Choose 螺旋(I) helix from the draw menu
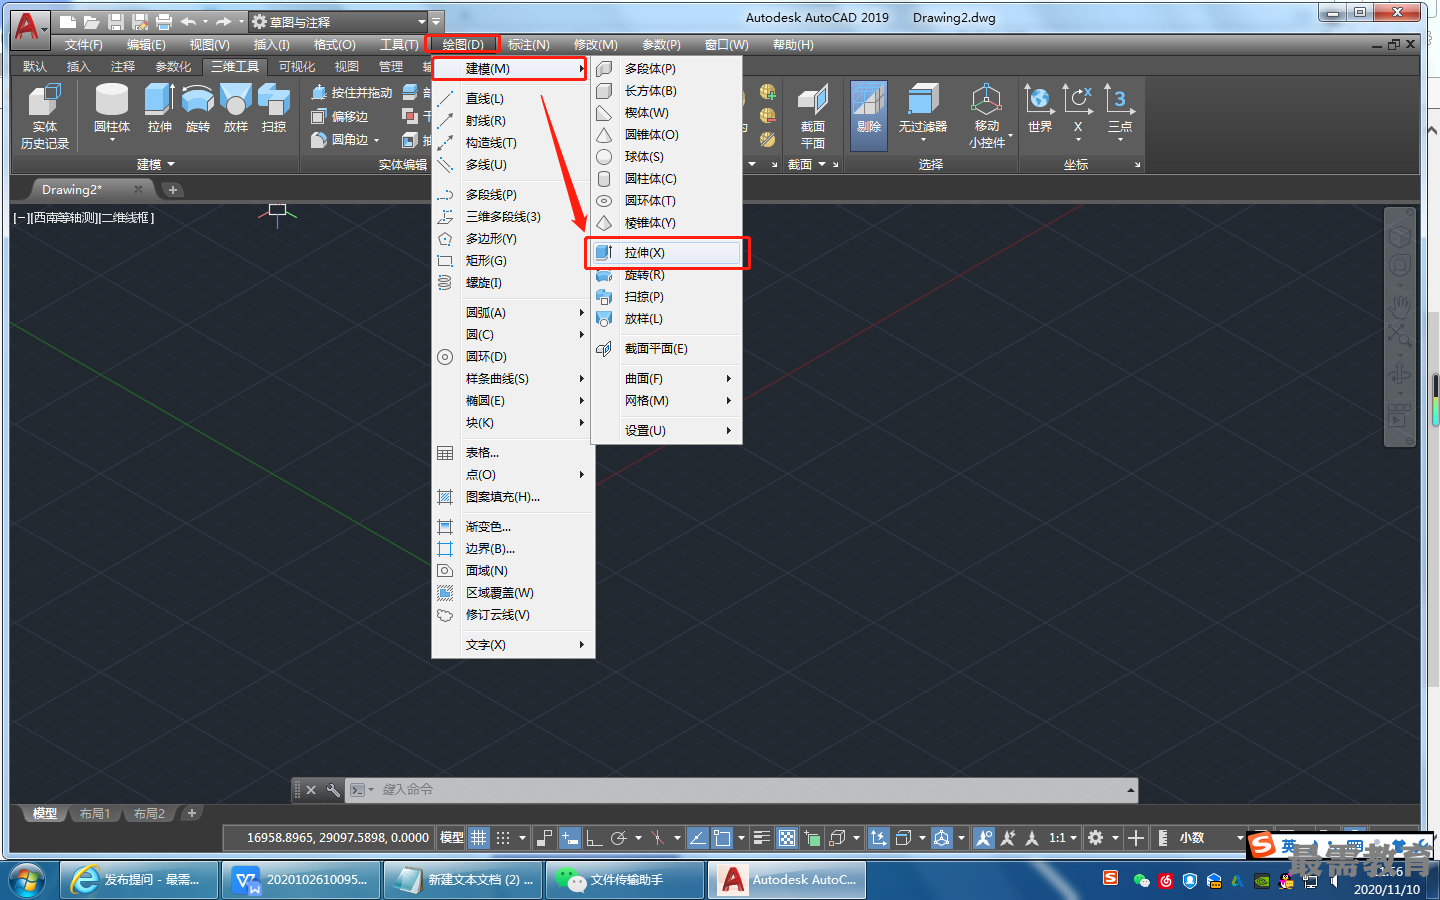1440x900 pixels. coord(513,283)
